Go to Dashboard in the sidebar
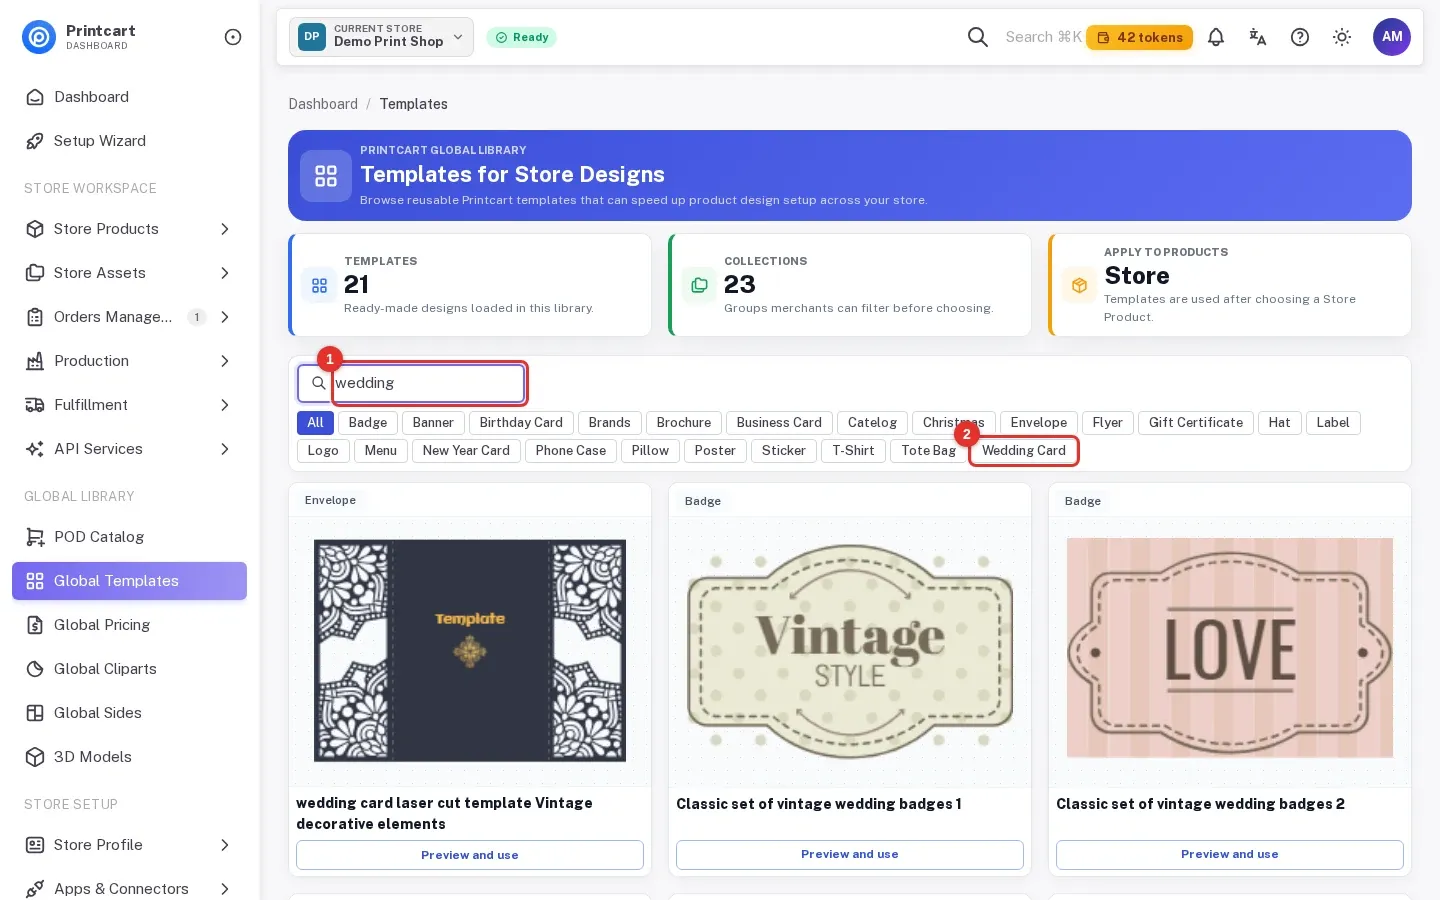 pos(129,97)
